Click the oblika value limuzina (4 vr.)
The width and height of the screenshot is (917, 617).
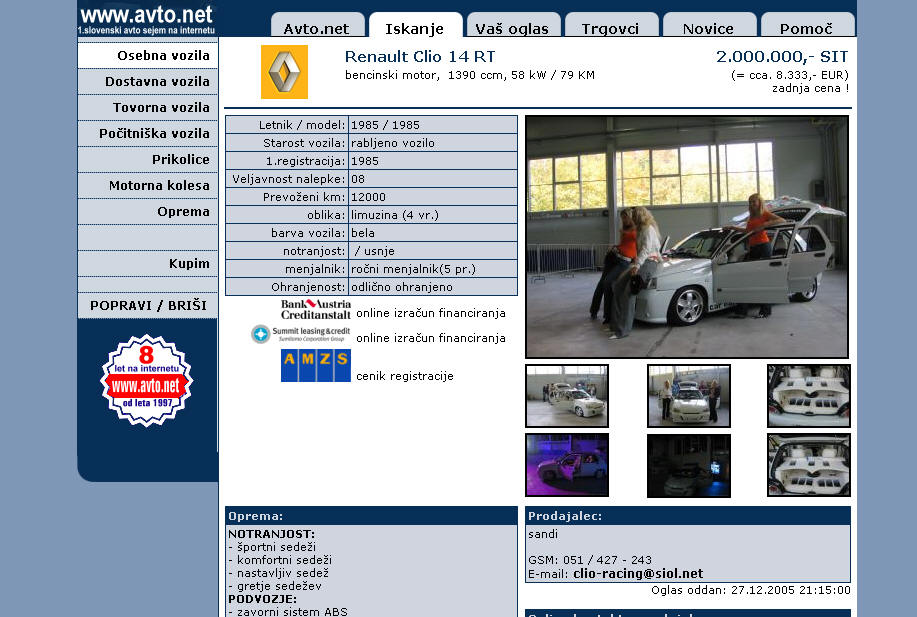click(x=395, y=215)
